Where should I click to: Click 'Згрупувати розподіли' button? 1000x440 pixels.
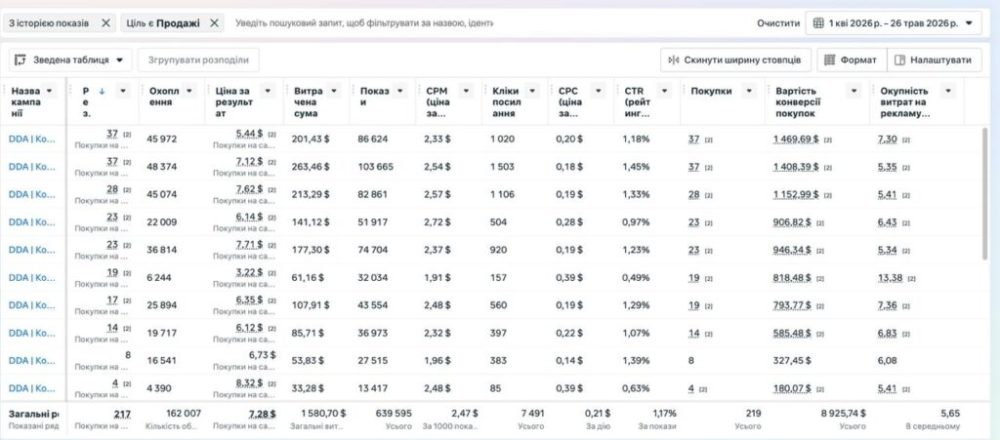(198, 60)
